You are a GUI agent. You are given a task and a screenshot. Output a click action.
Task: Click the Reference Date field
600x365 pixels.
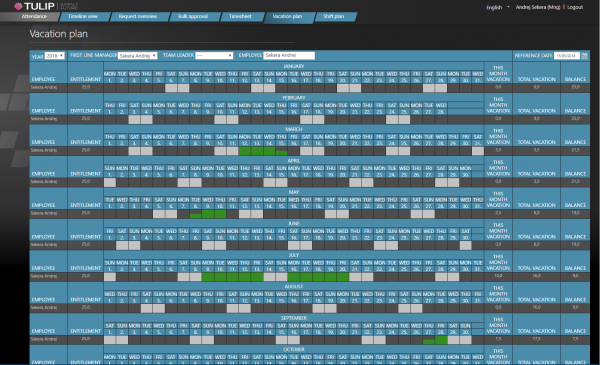pyautogui.click(x=567, y=56)
